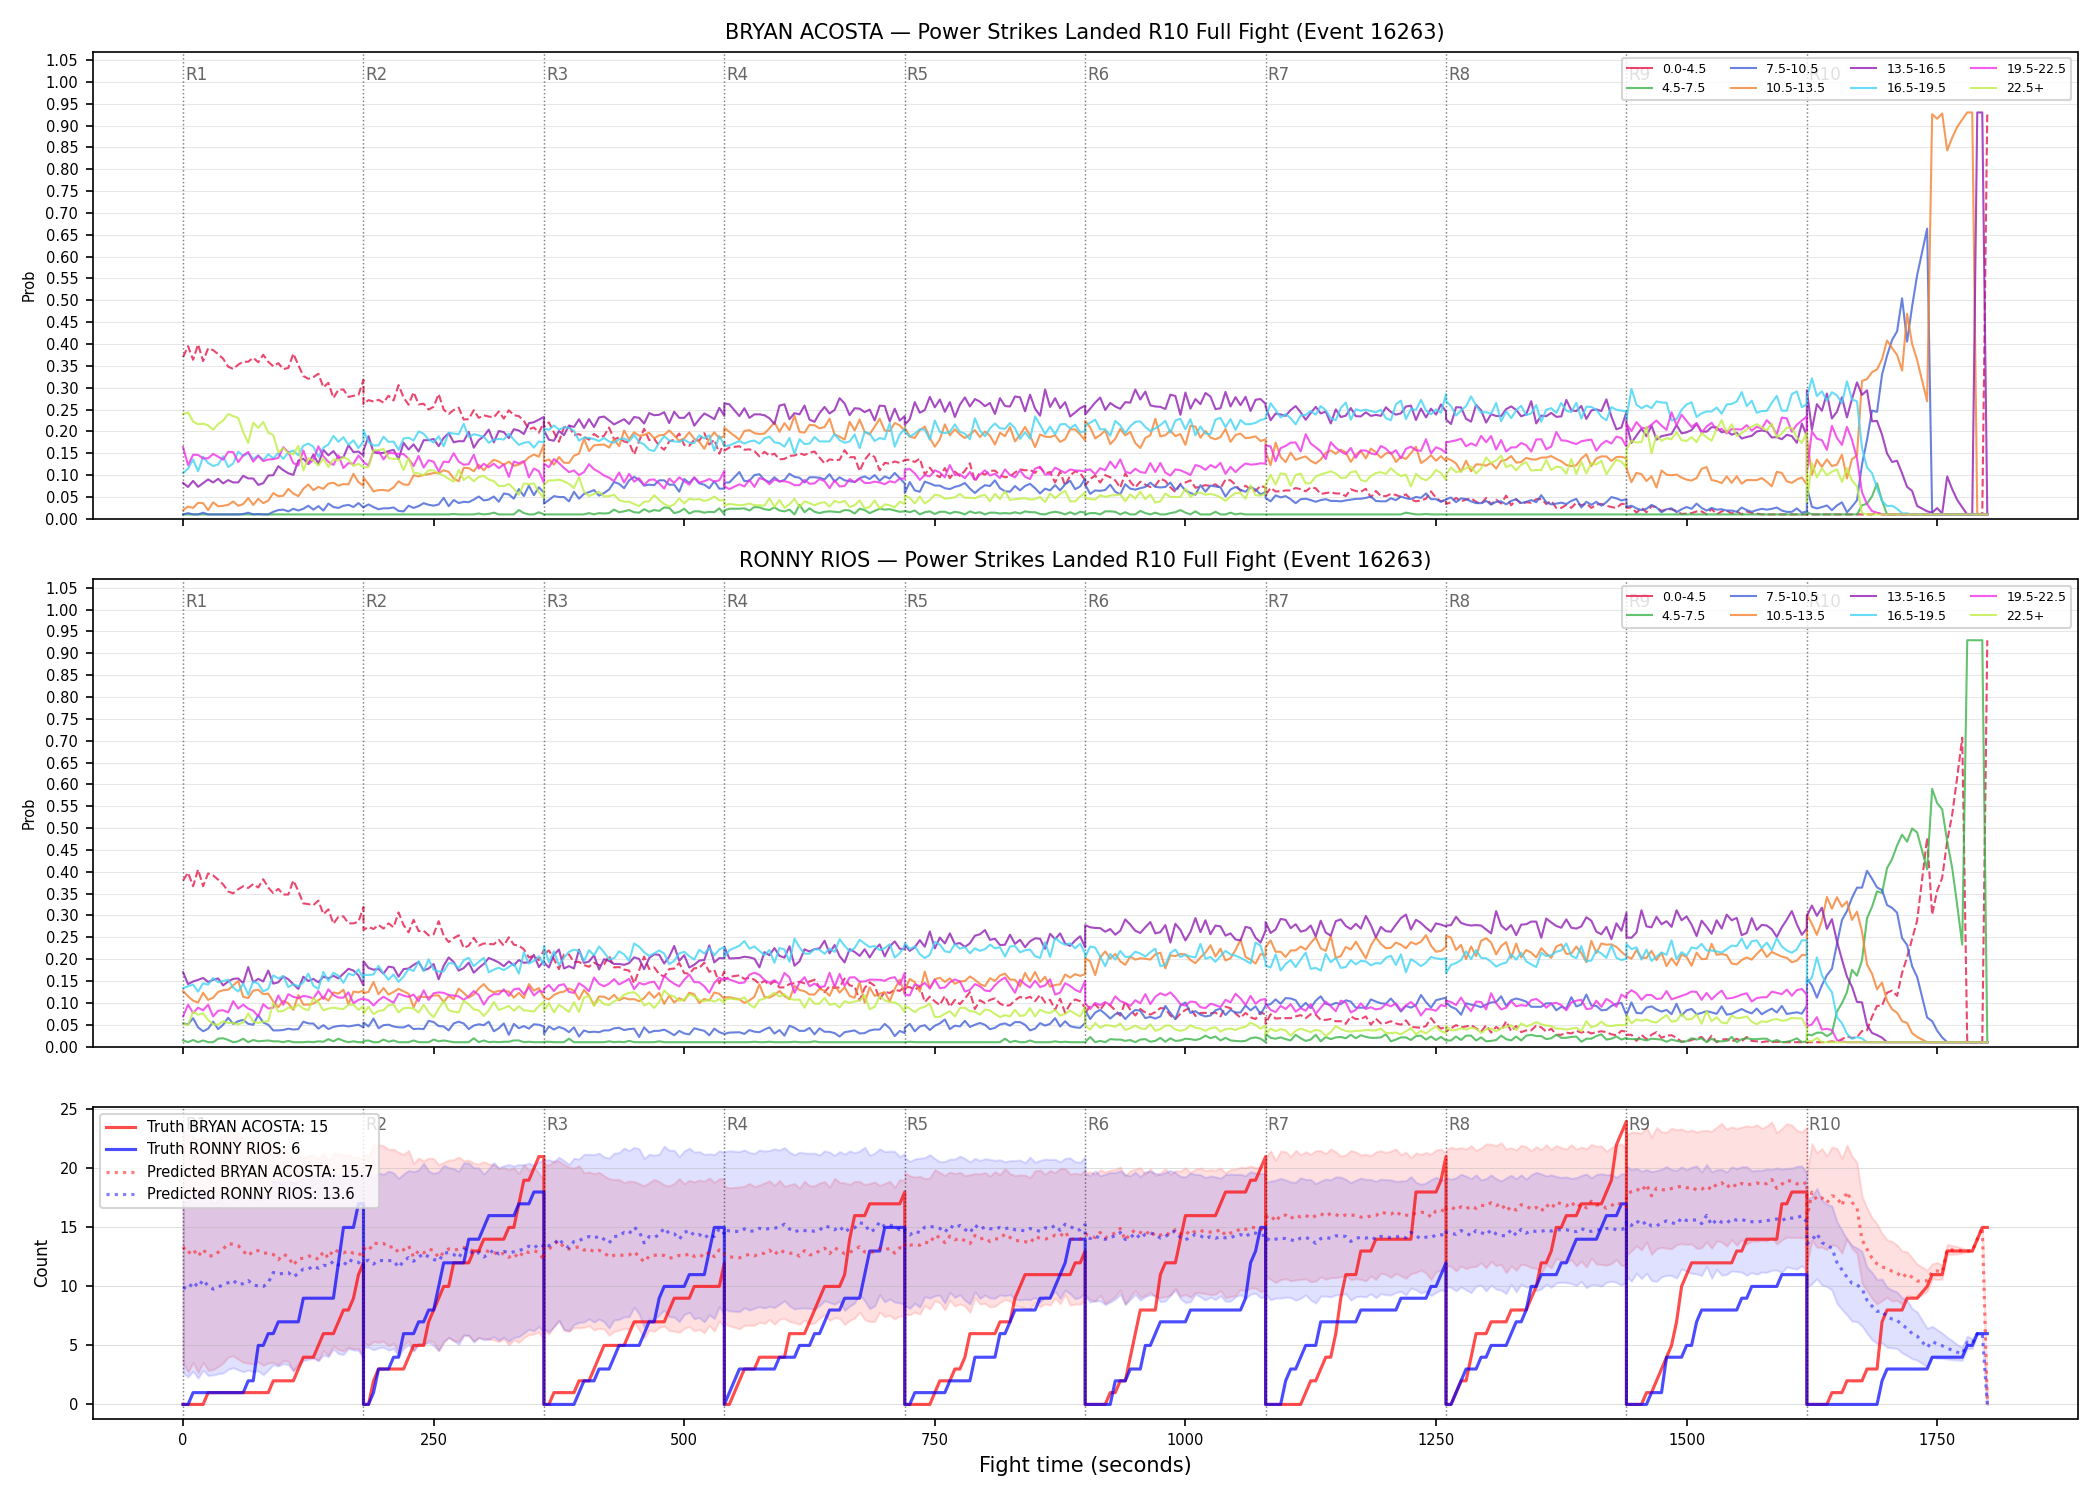Click the 13.5-16.5 legend entry in Ronny Rios chart
This screenshot has width=2100, height=1500.
click(1898, 597)
